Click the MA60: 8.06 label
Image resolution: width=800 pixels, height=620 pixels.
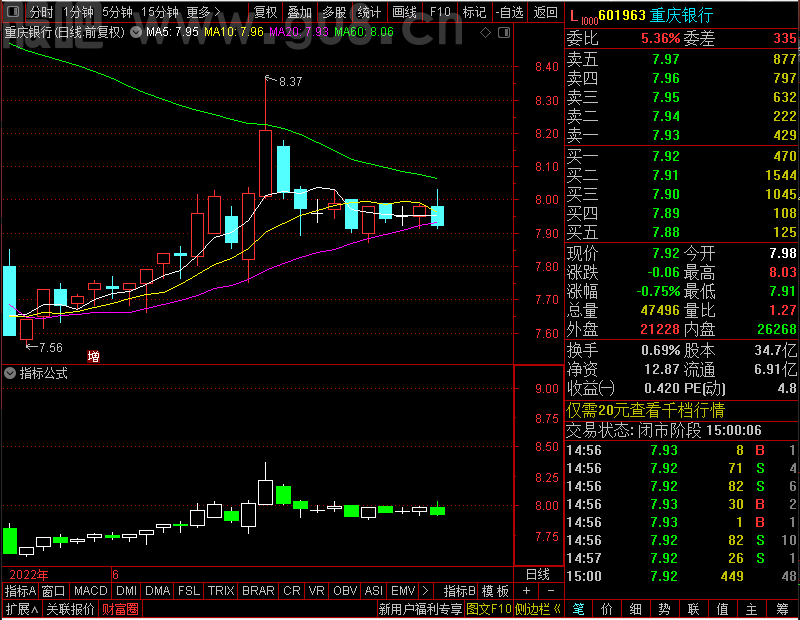364,32
